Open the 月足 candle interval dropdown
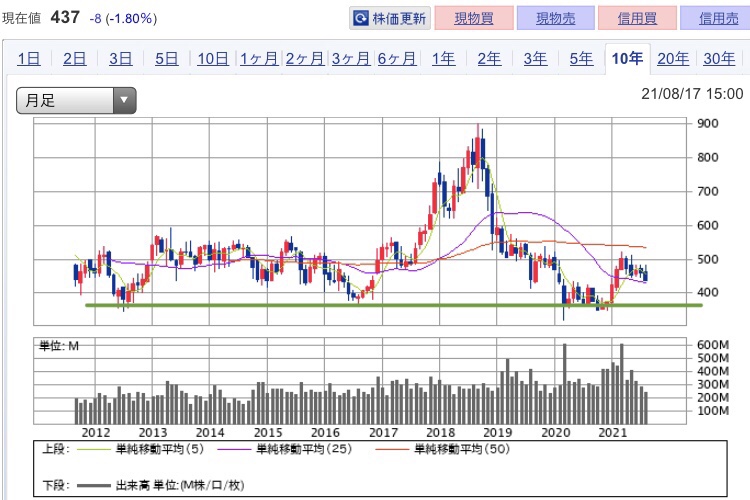Viewport: 750px width, 500px height. point(76,100)
